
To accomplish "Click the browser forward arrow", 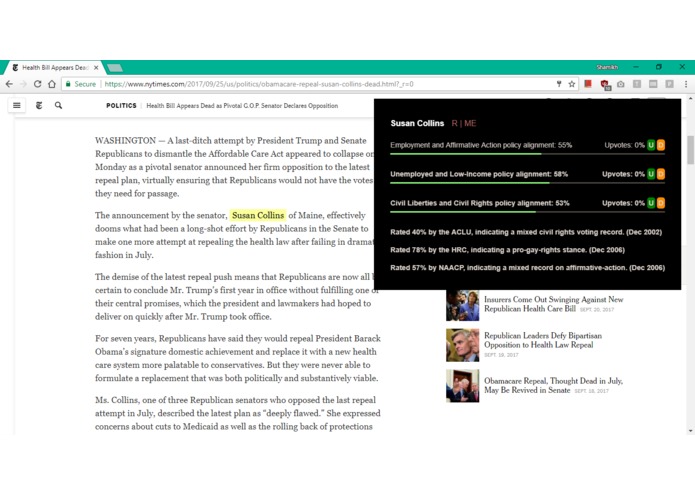I will [23, 84].
